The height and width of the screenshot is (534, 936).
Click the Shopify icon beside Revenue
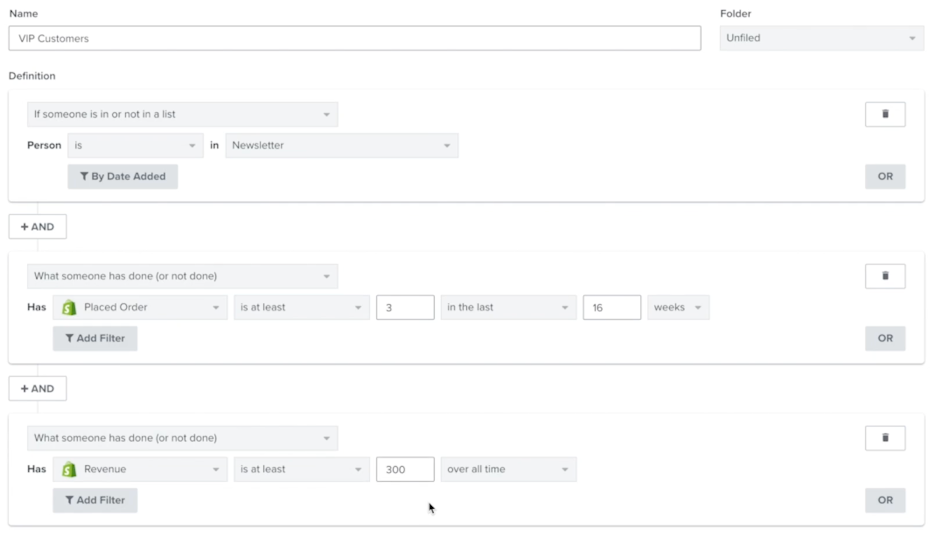69,470
